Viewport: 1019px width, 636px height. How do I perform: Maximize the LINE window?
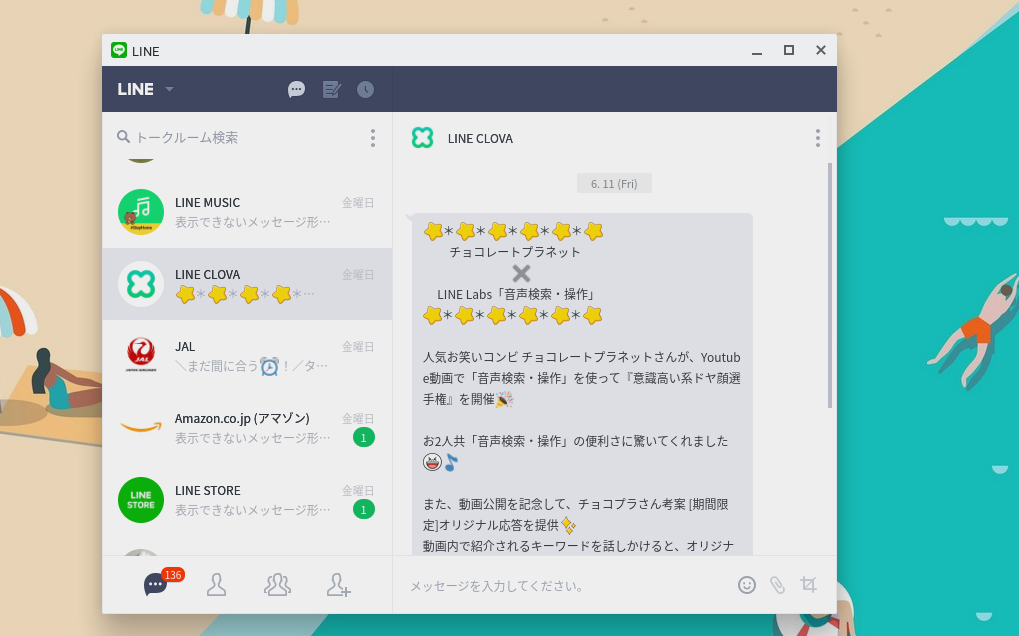click(789, 50)
